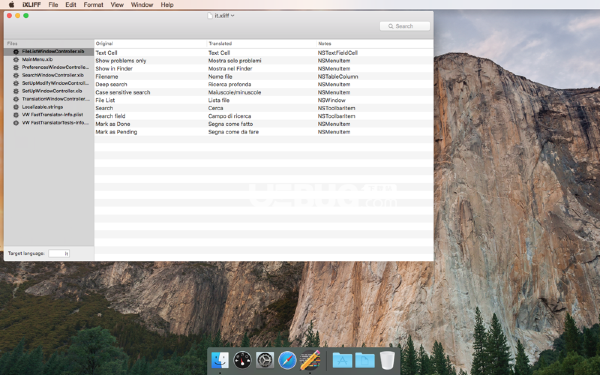Click the gear icon beside MainMenu.xib
This screenshot has width=600, height=375.
(x=16, y=60)
